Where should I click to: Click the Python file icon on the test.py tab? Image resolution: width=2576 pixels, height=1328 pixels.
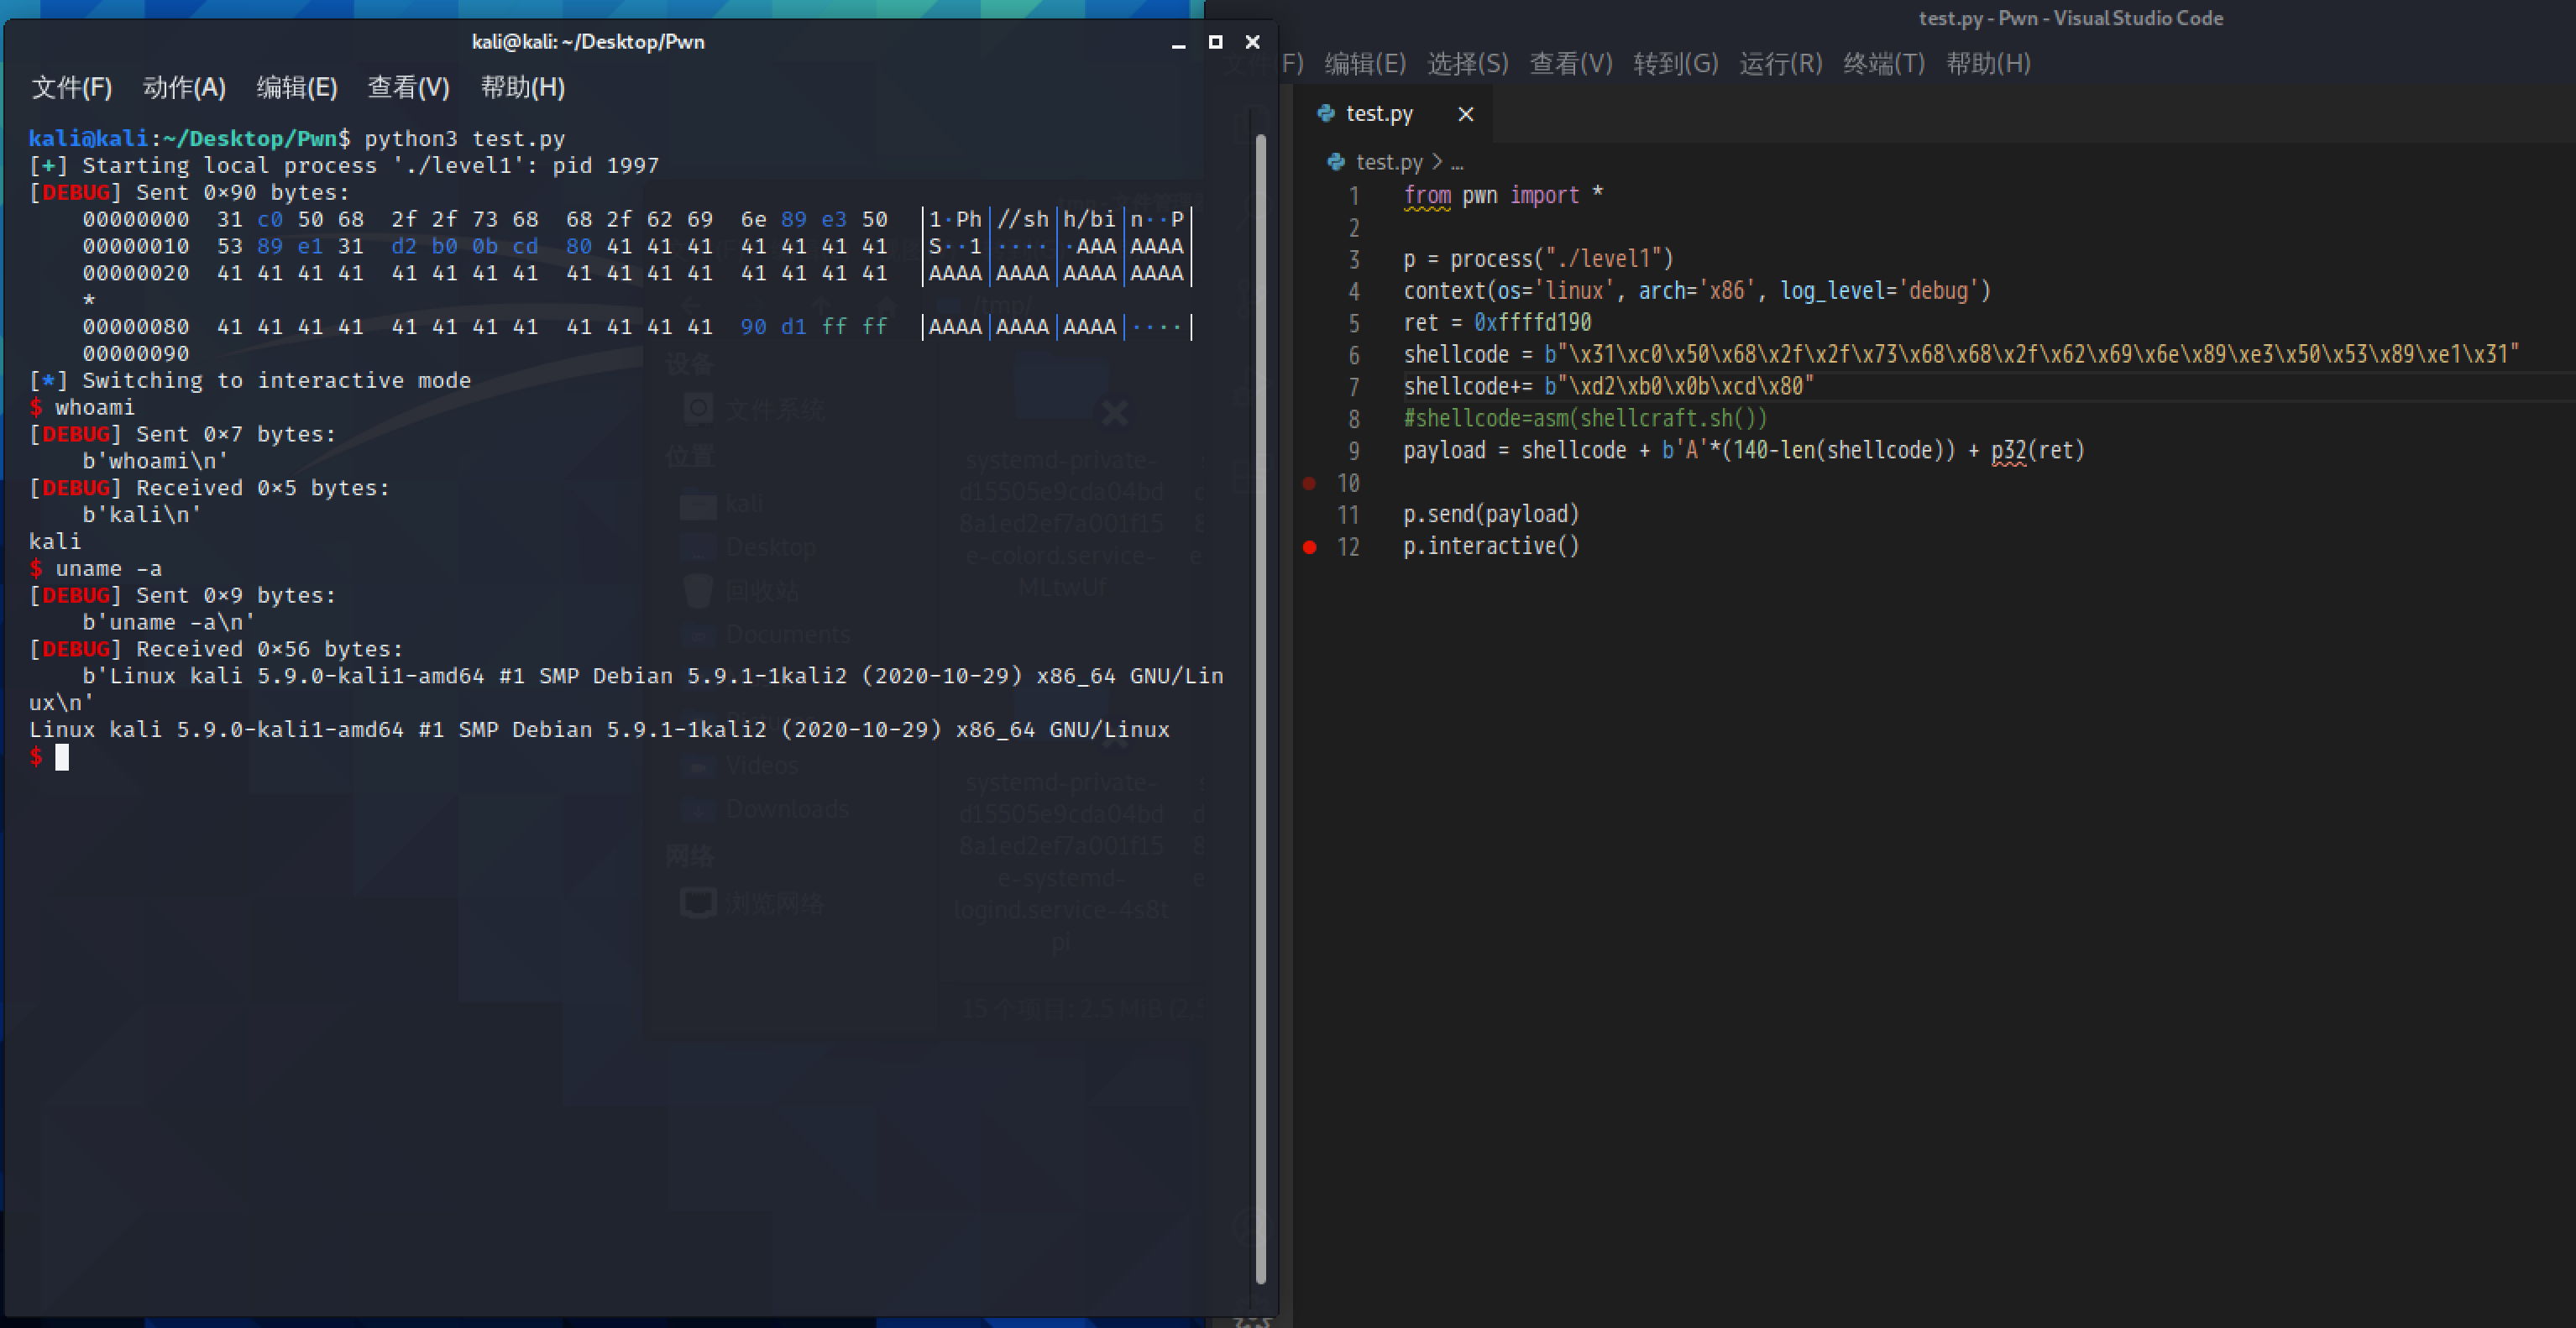1326,113
